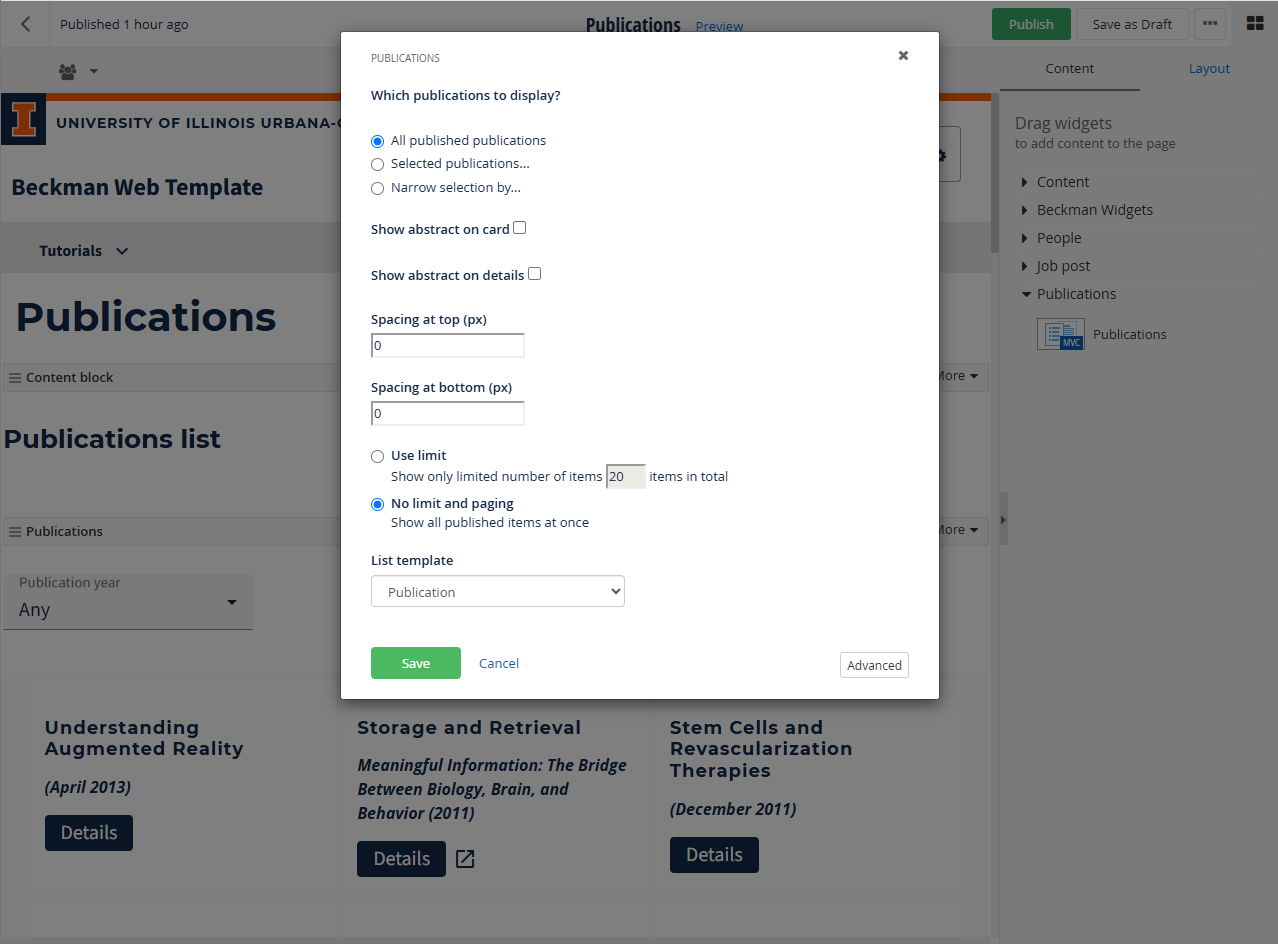
Task: Switch to the Layout tab
Action: pos(1209,68)
